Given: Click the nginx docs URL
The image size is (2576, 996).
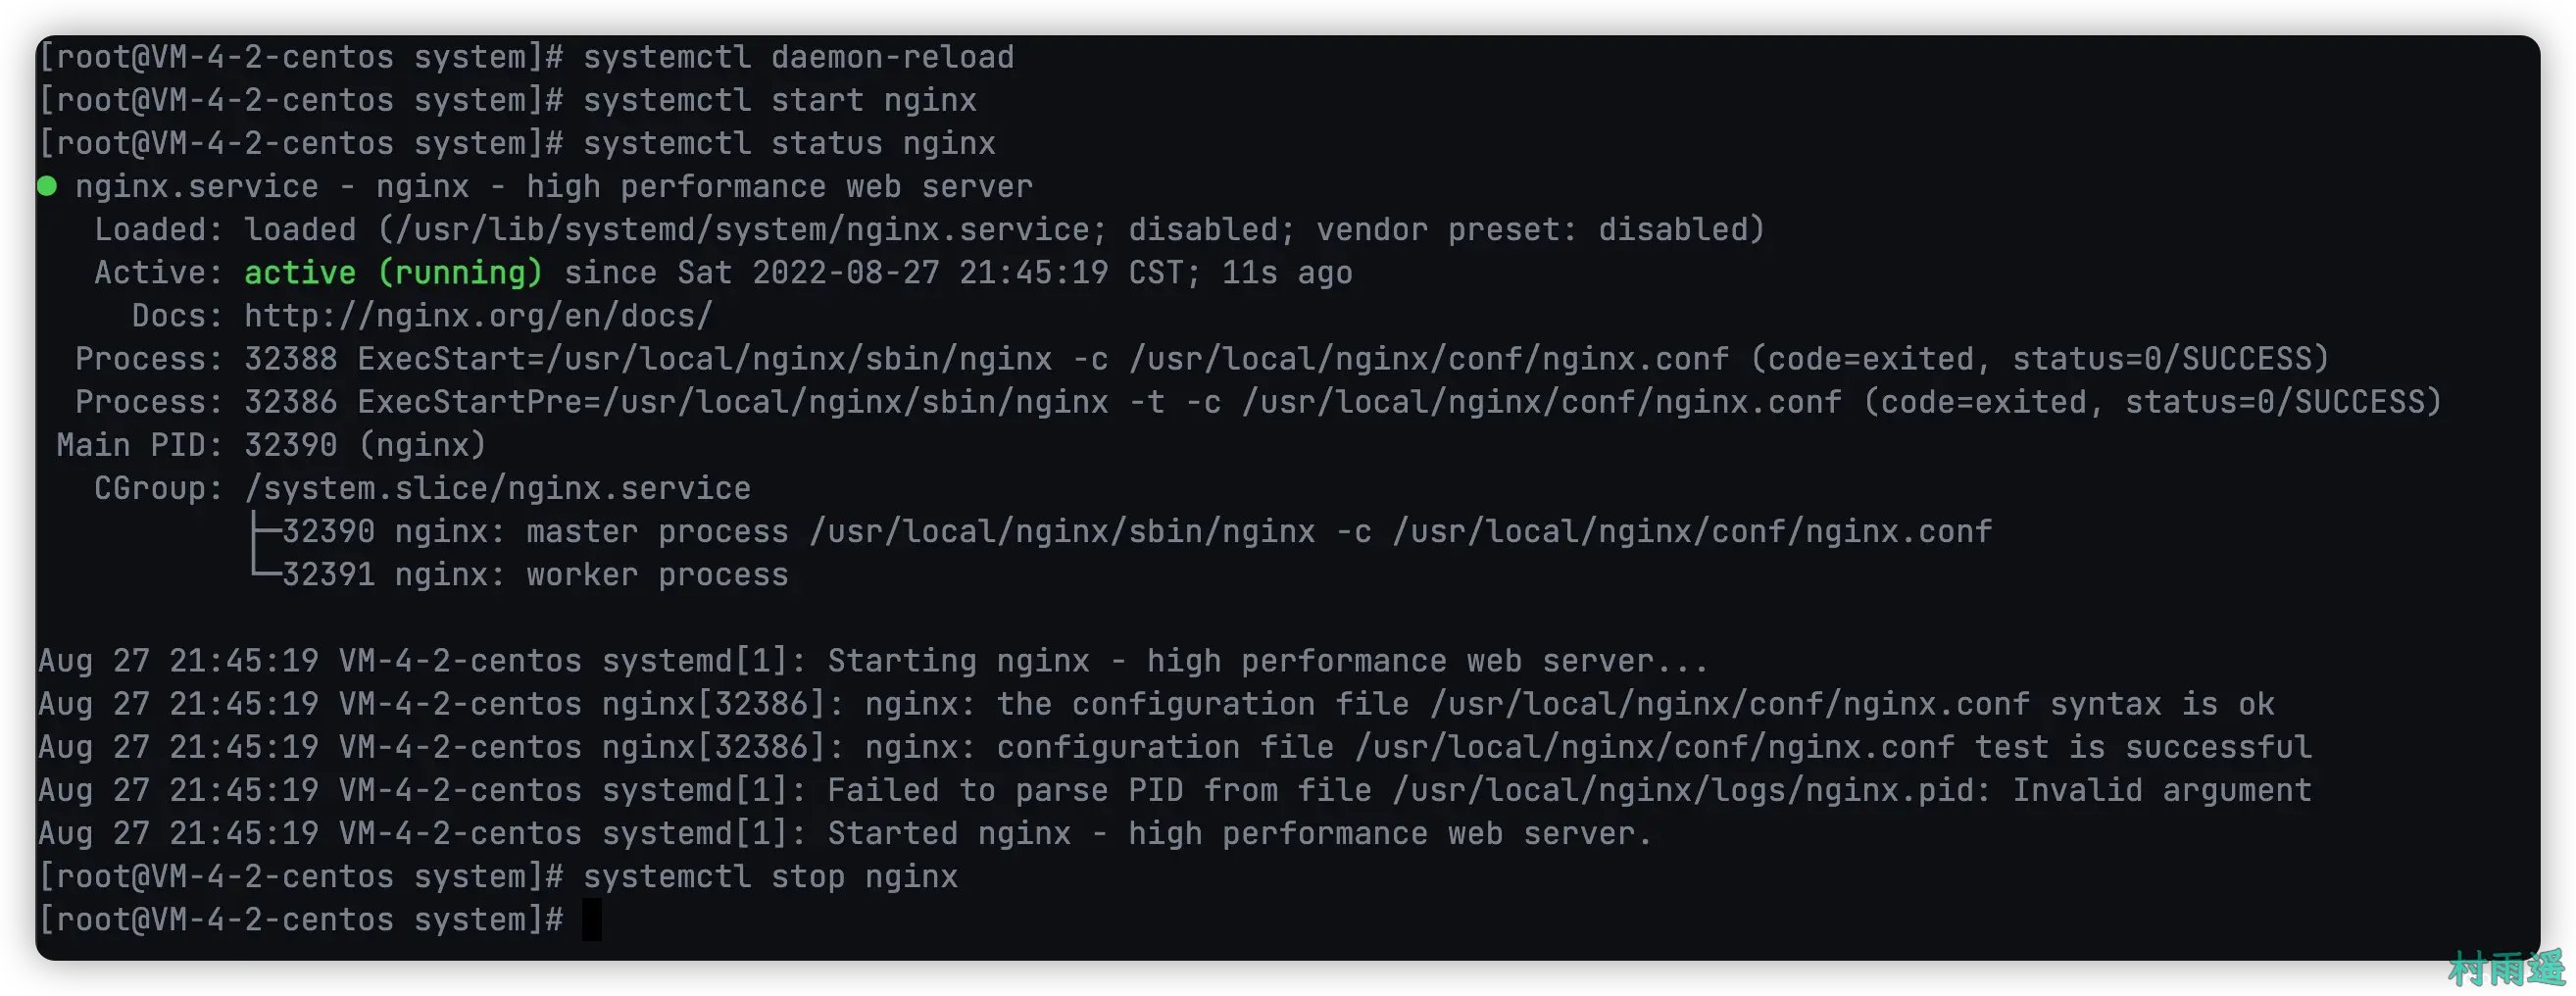Looking at the screenshot, I should [478, 316].
